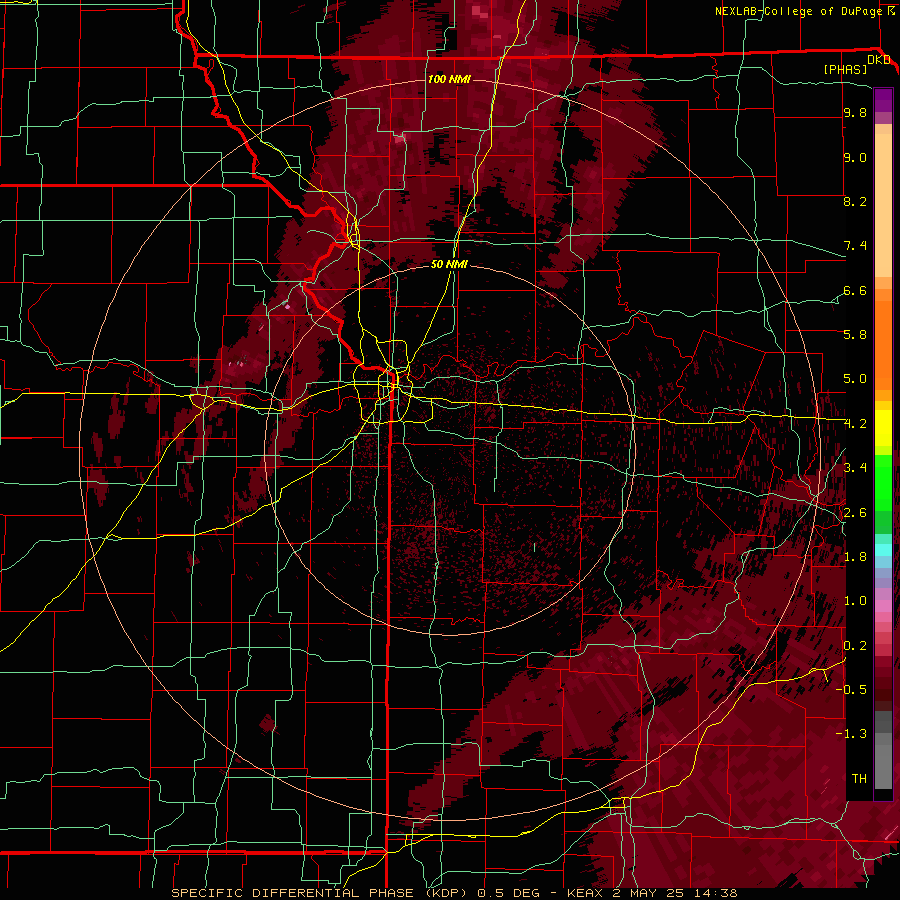Click the pink band of the color bar
Screen dimensions: 900x900
[883, 606]
